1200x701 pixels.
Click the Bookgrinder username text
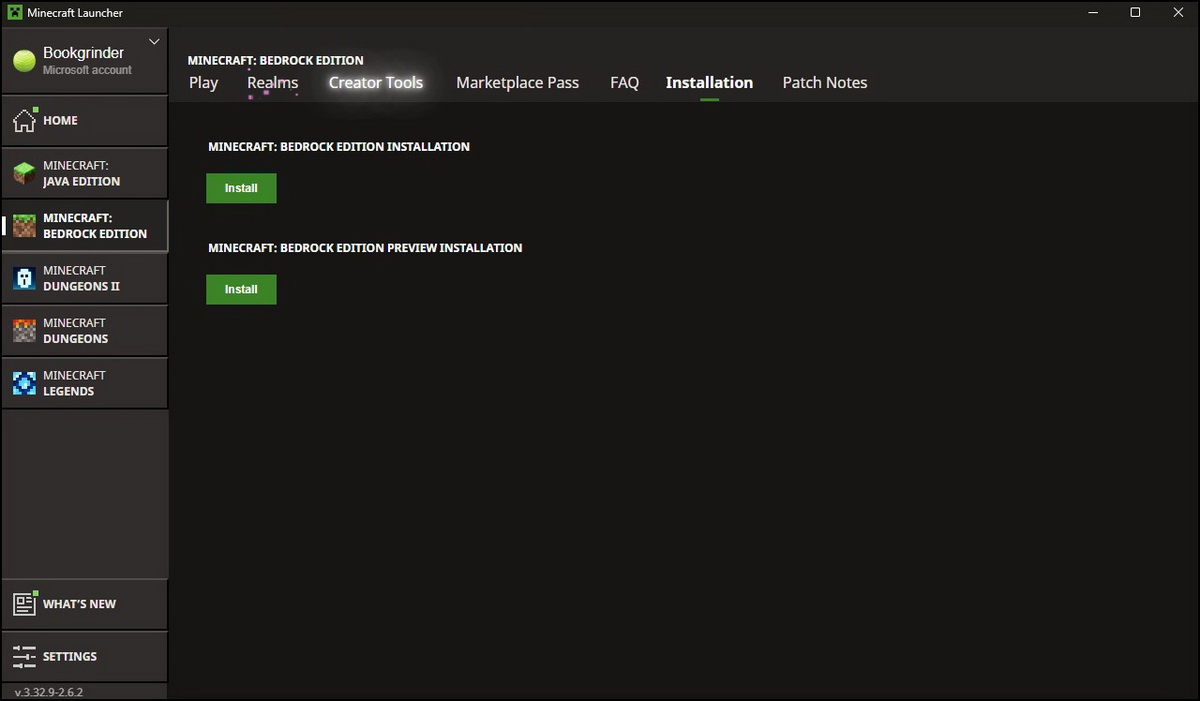click(x=84, y=53)
